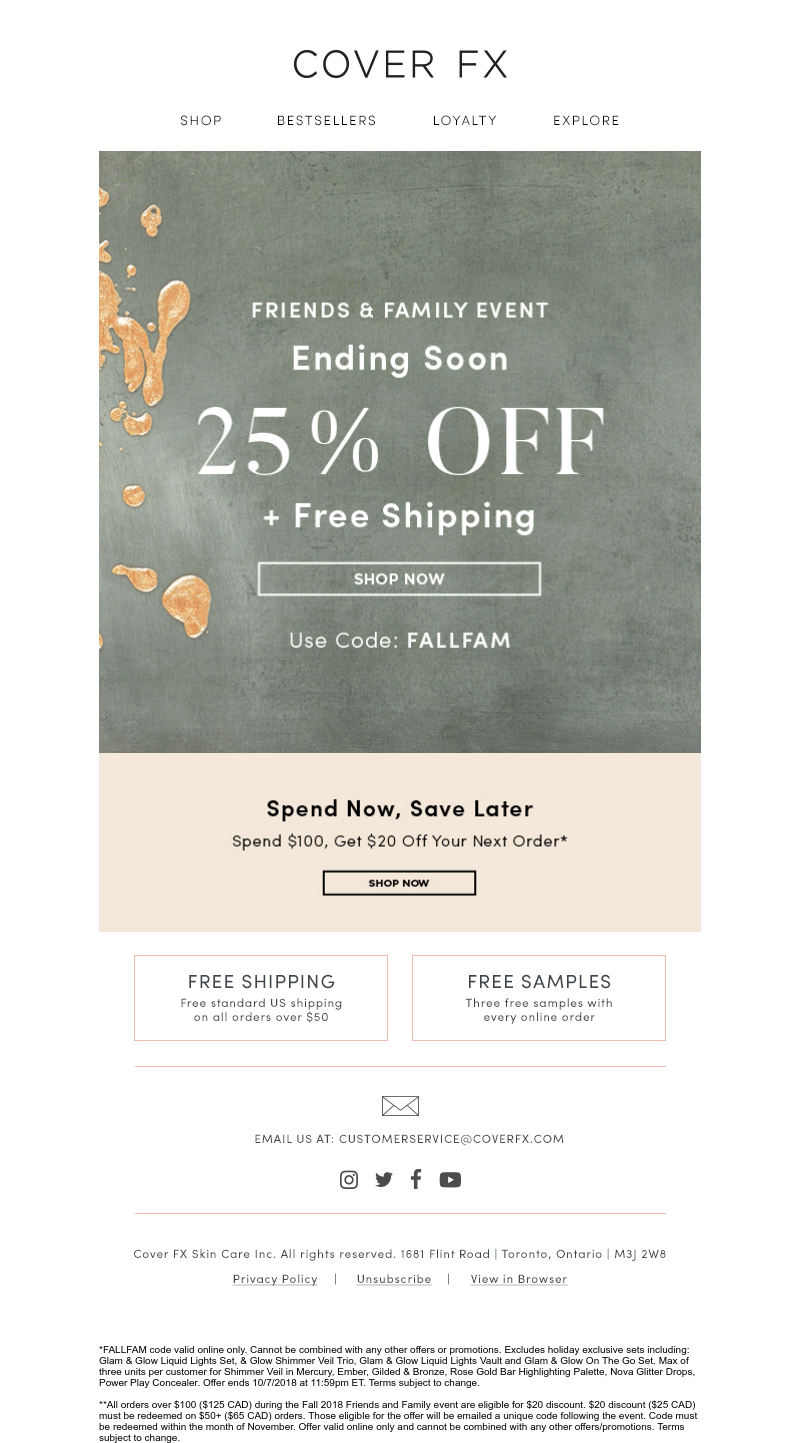The width and height of the screenshot is (800, 1443).
Task: Open the Loyalty navigation item
Action: pos(465,121)
